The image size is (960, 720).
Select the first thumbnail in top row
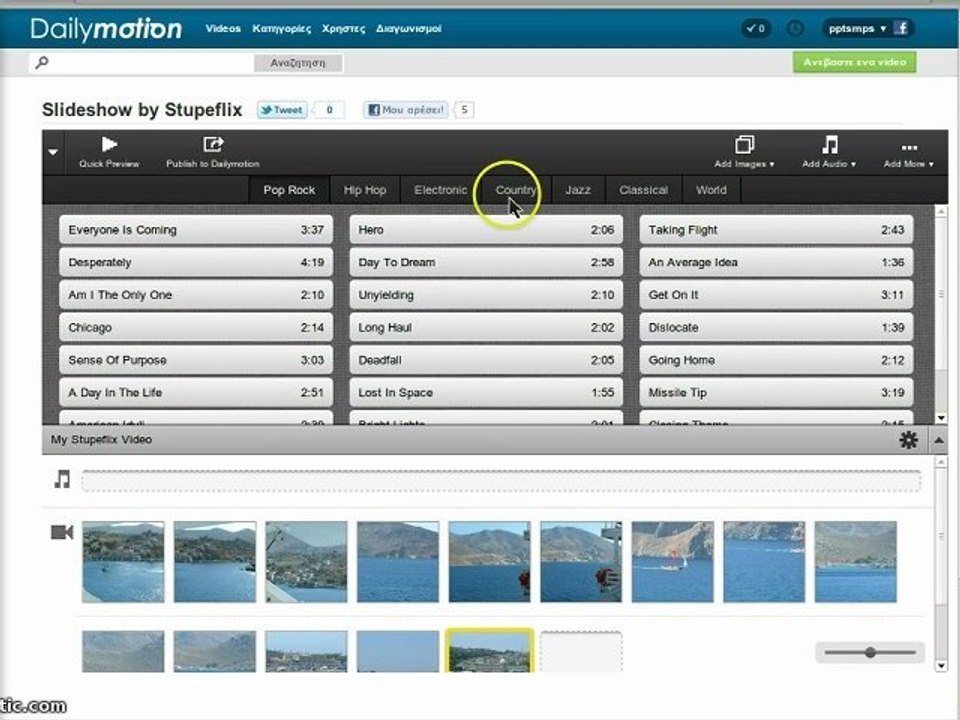123,561
